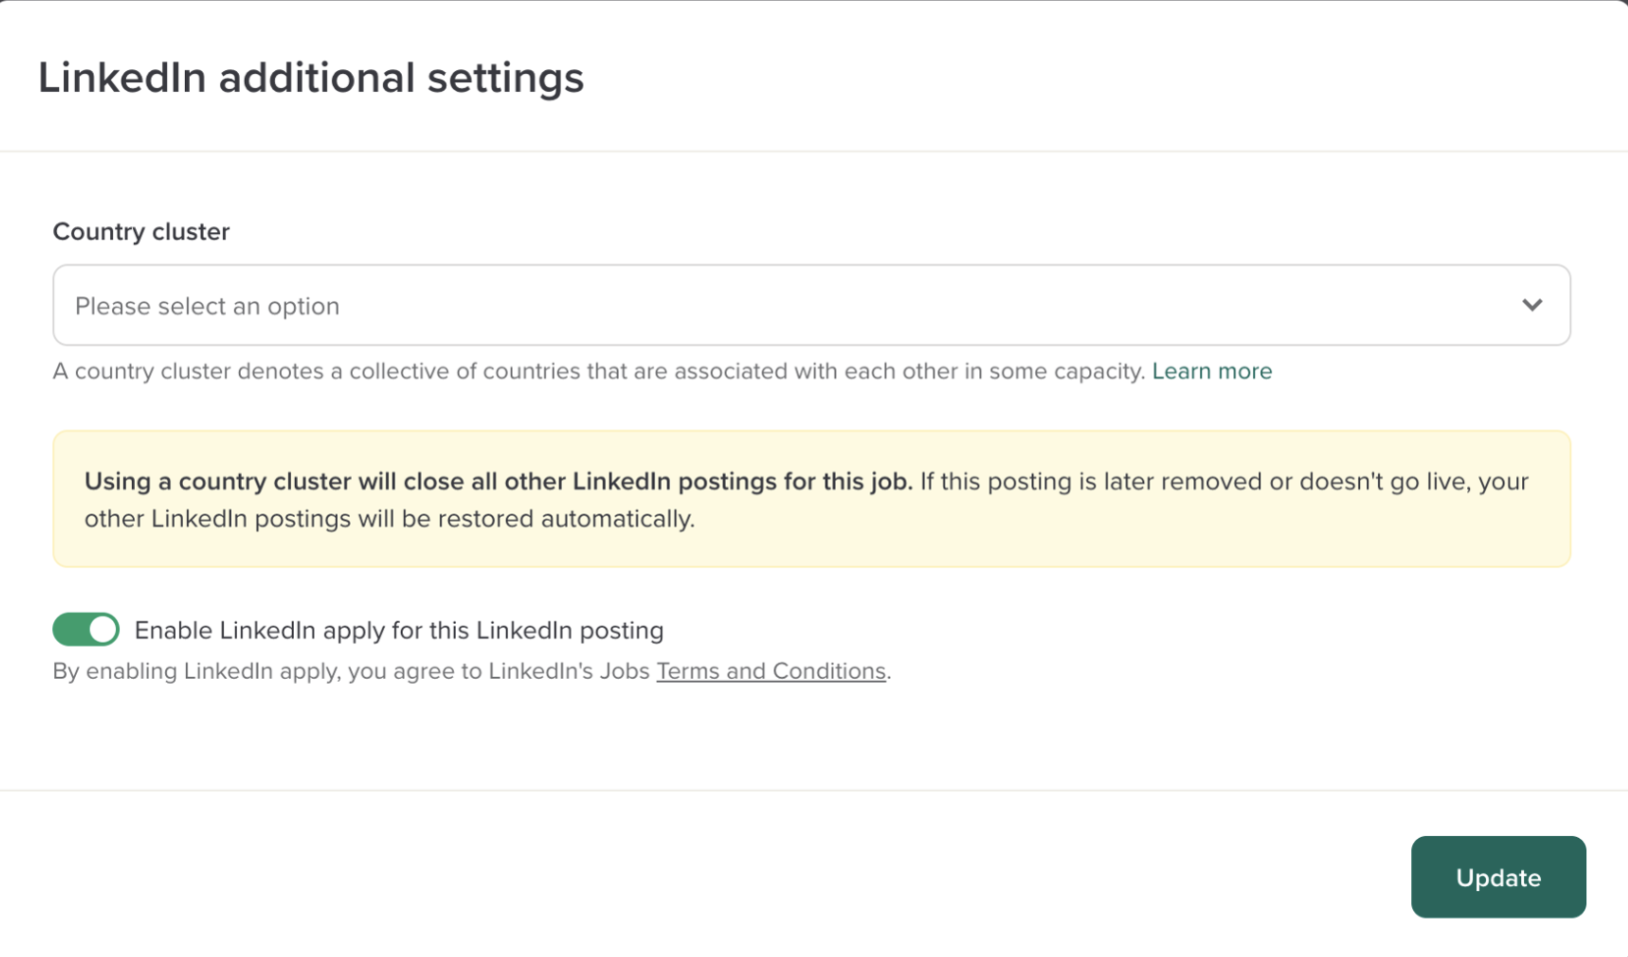Toggle the Enable LinkedIn apply switch

pos(86,630)
